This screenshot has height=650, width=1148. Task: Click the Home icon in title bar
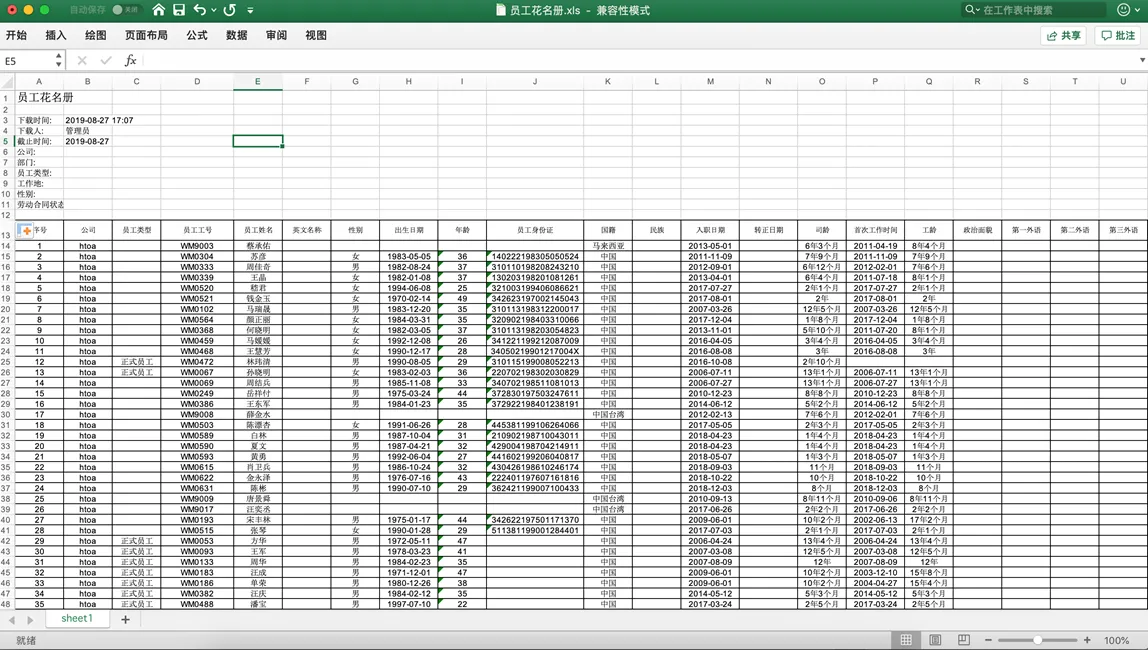(x=159, y=10)
